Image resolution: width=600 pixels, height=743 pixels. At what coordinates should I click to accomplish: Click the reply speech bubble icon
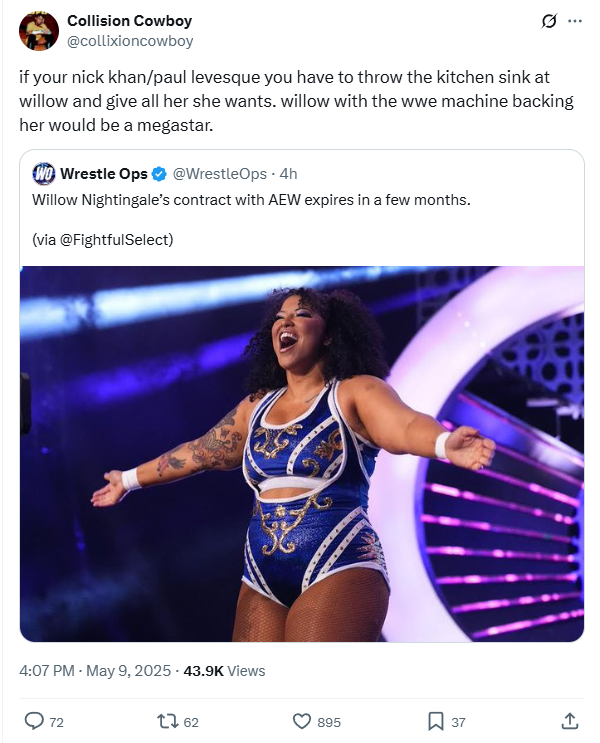point(34,721)
